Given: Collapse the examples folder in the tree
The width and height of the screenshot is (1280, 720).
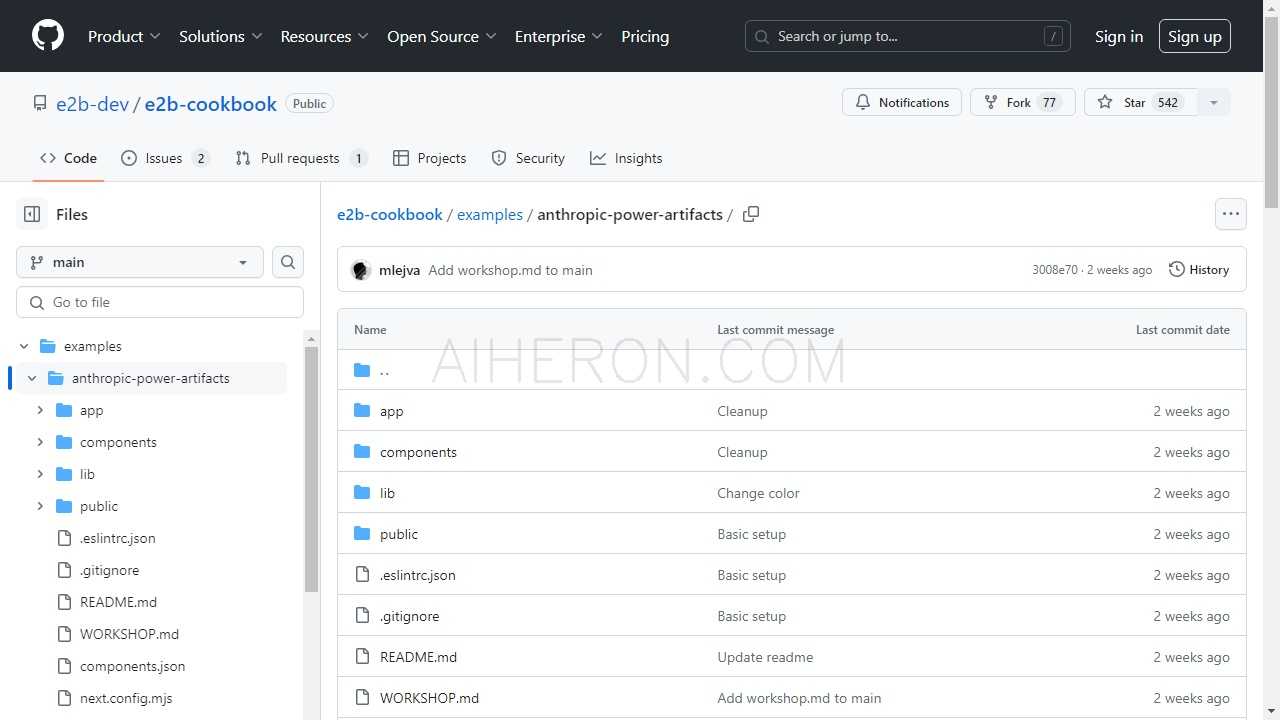Looking at the screenshot, I should 24,346.
